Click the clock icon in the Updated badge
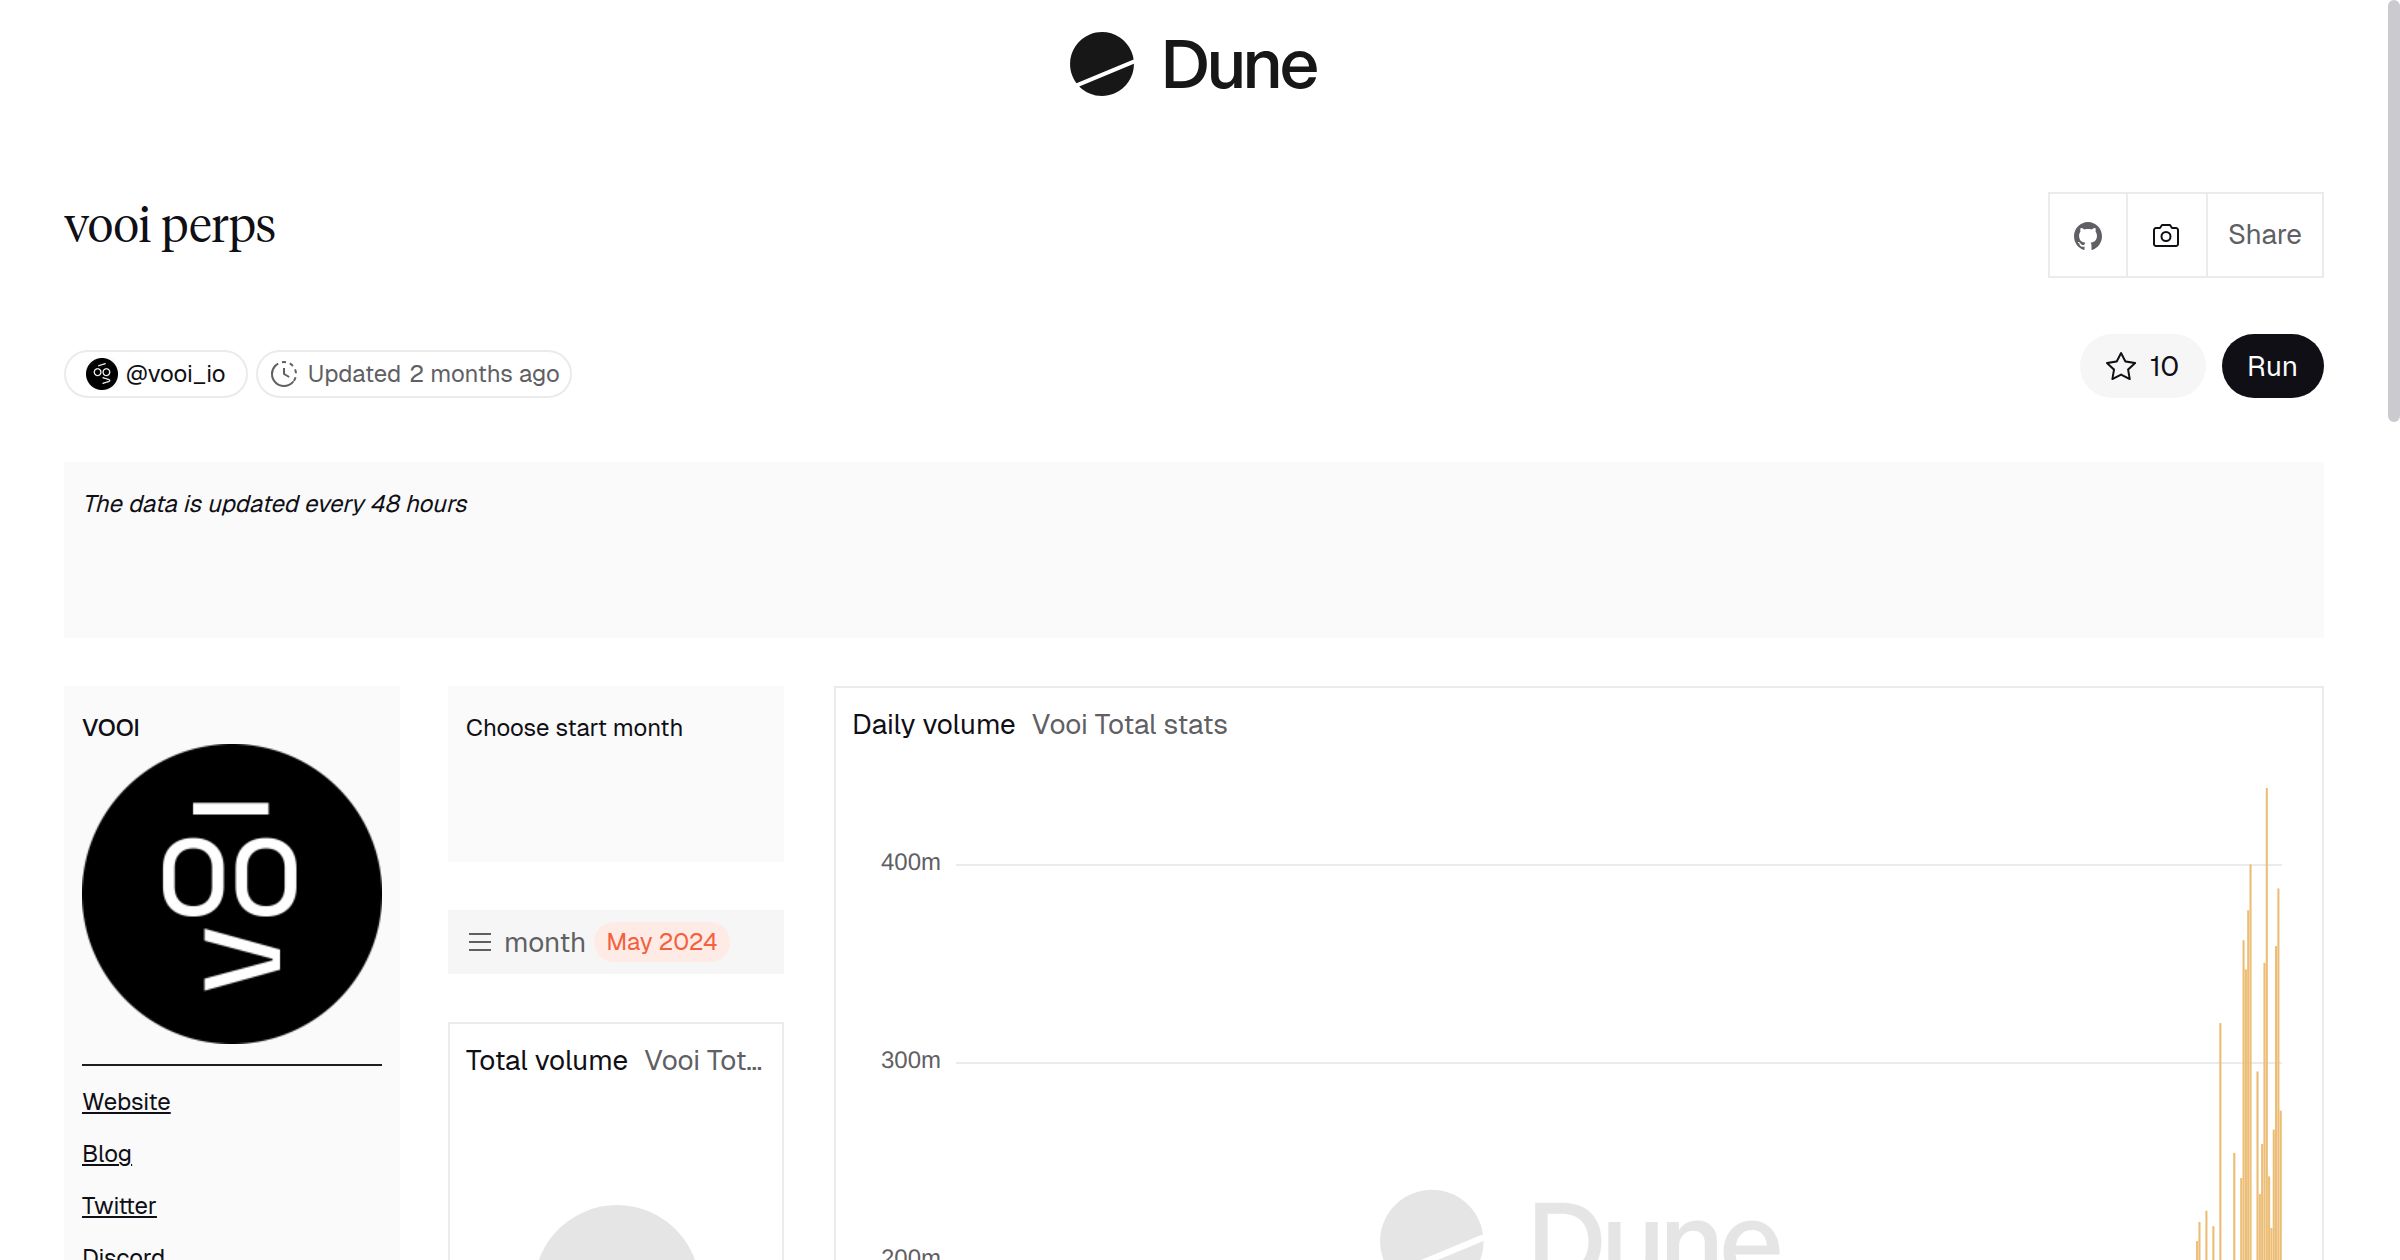This screenshot has width=2400, height=1260. coord(283,373)
